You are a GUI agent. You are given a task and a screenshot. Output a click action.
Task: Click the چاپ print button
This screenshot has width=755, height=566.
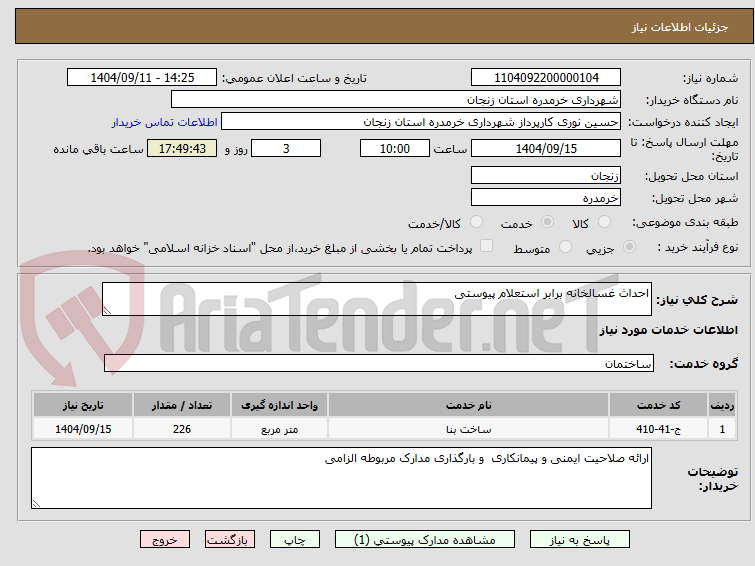295,540
